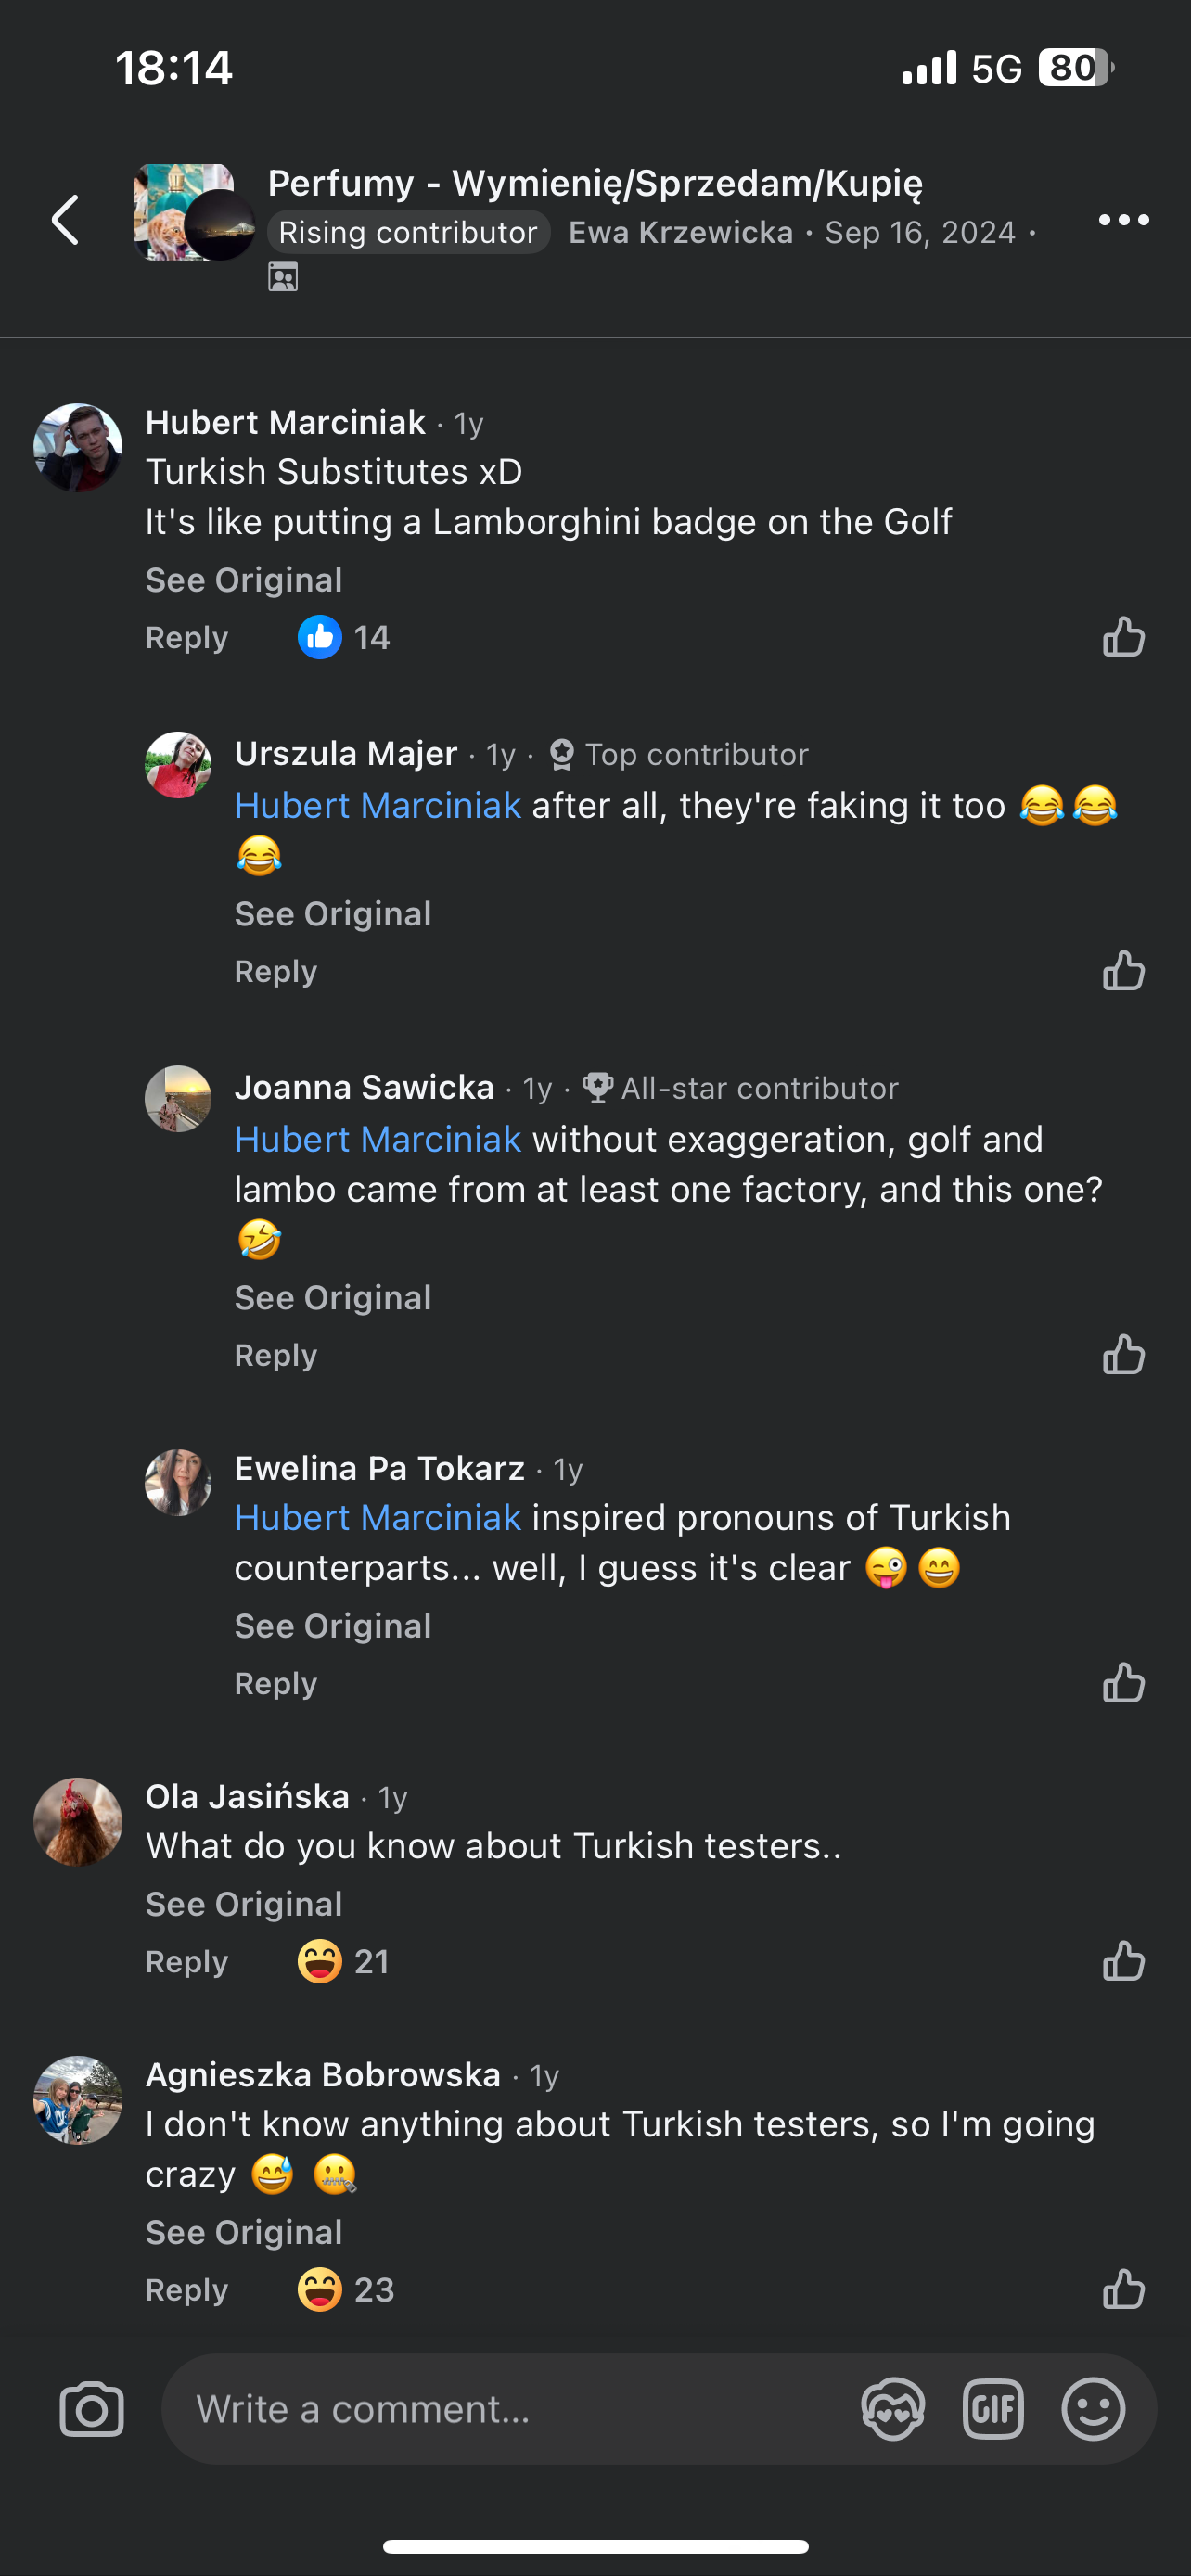Tap the back arrow in header
Screen dimensions: 1191x2576
coord(66,220)
